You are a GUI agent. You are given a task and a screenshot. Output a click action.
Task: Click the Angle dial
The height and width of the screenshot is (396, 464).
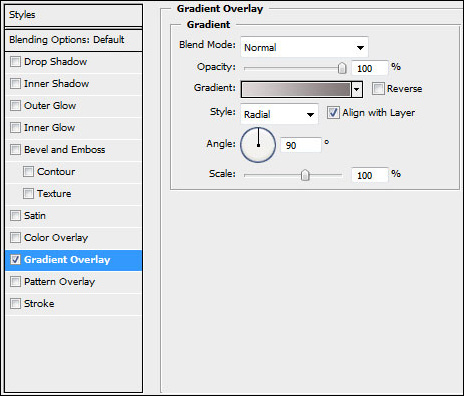pyautogui.click(x=258, y=145)
